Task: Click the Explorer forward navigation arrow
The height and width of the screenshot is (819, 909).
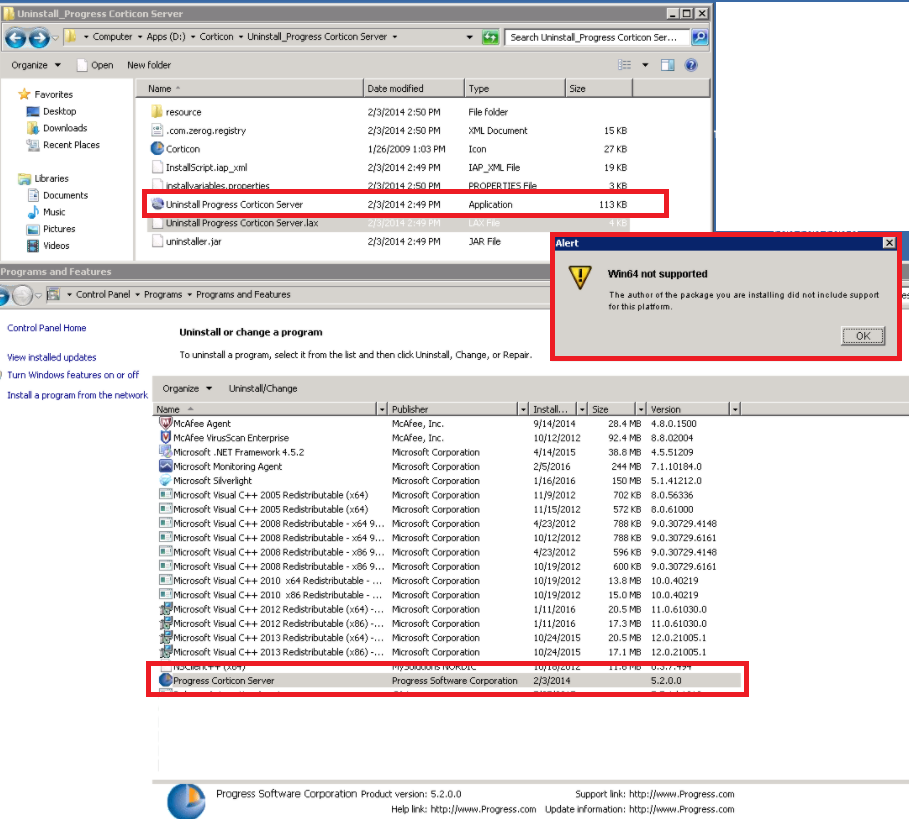Action: pyautogui.click(x=39, y=38)
